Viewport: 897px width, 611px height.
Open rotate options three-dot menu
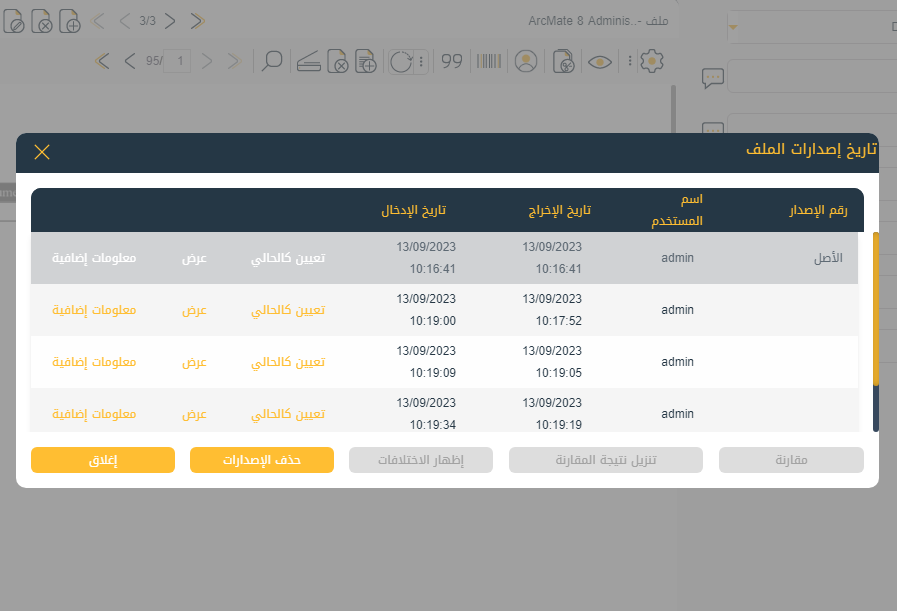[421, 62]
